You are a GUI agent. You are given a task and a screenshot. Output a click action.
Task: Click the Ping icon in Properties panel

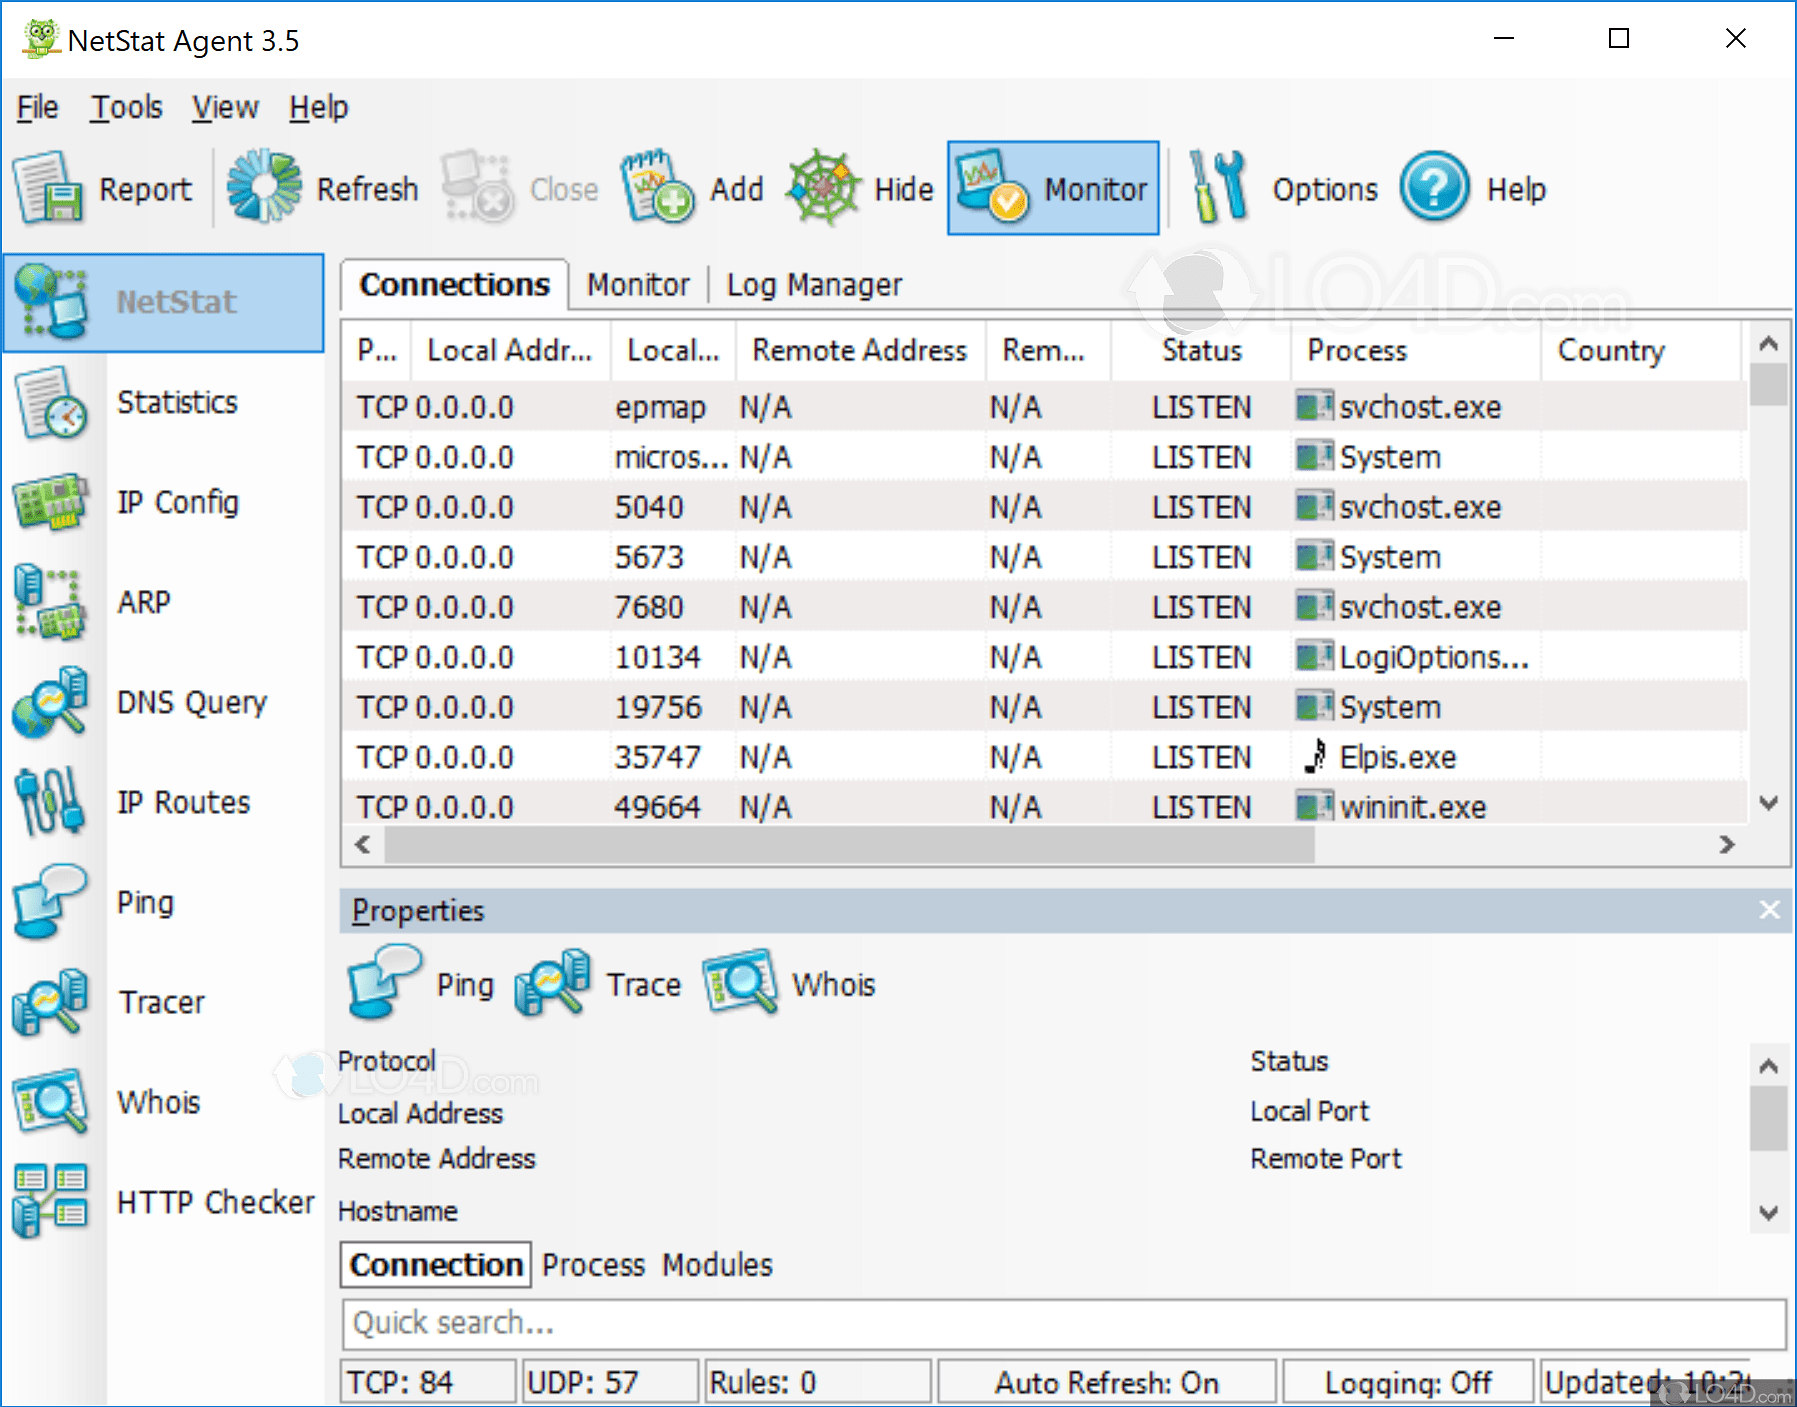point(385,984)
